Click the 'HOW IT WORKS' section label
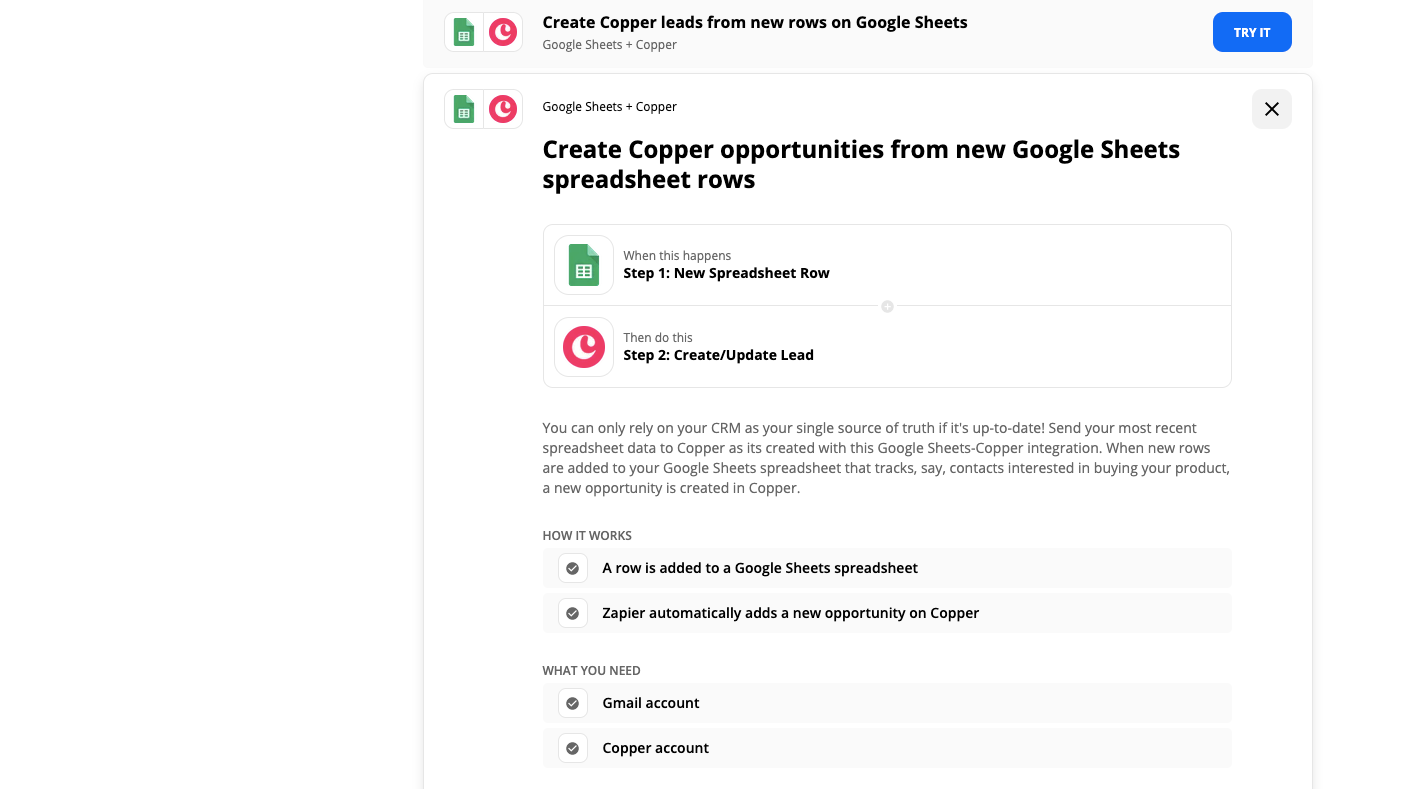 pos(587,536)
